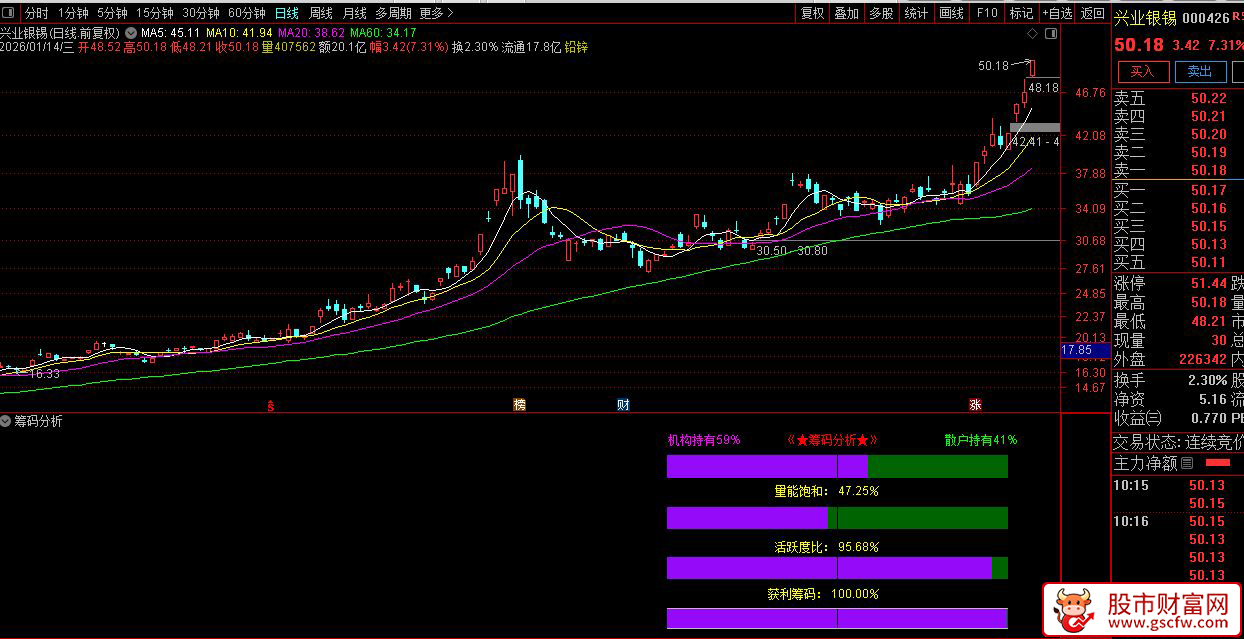The height and width of the screenshot is (639, 1244).
Task: Collapse the 筹码分析 indicator panel
Action: click(7, 421)
